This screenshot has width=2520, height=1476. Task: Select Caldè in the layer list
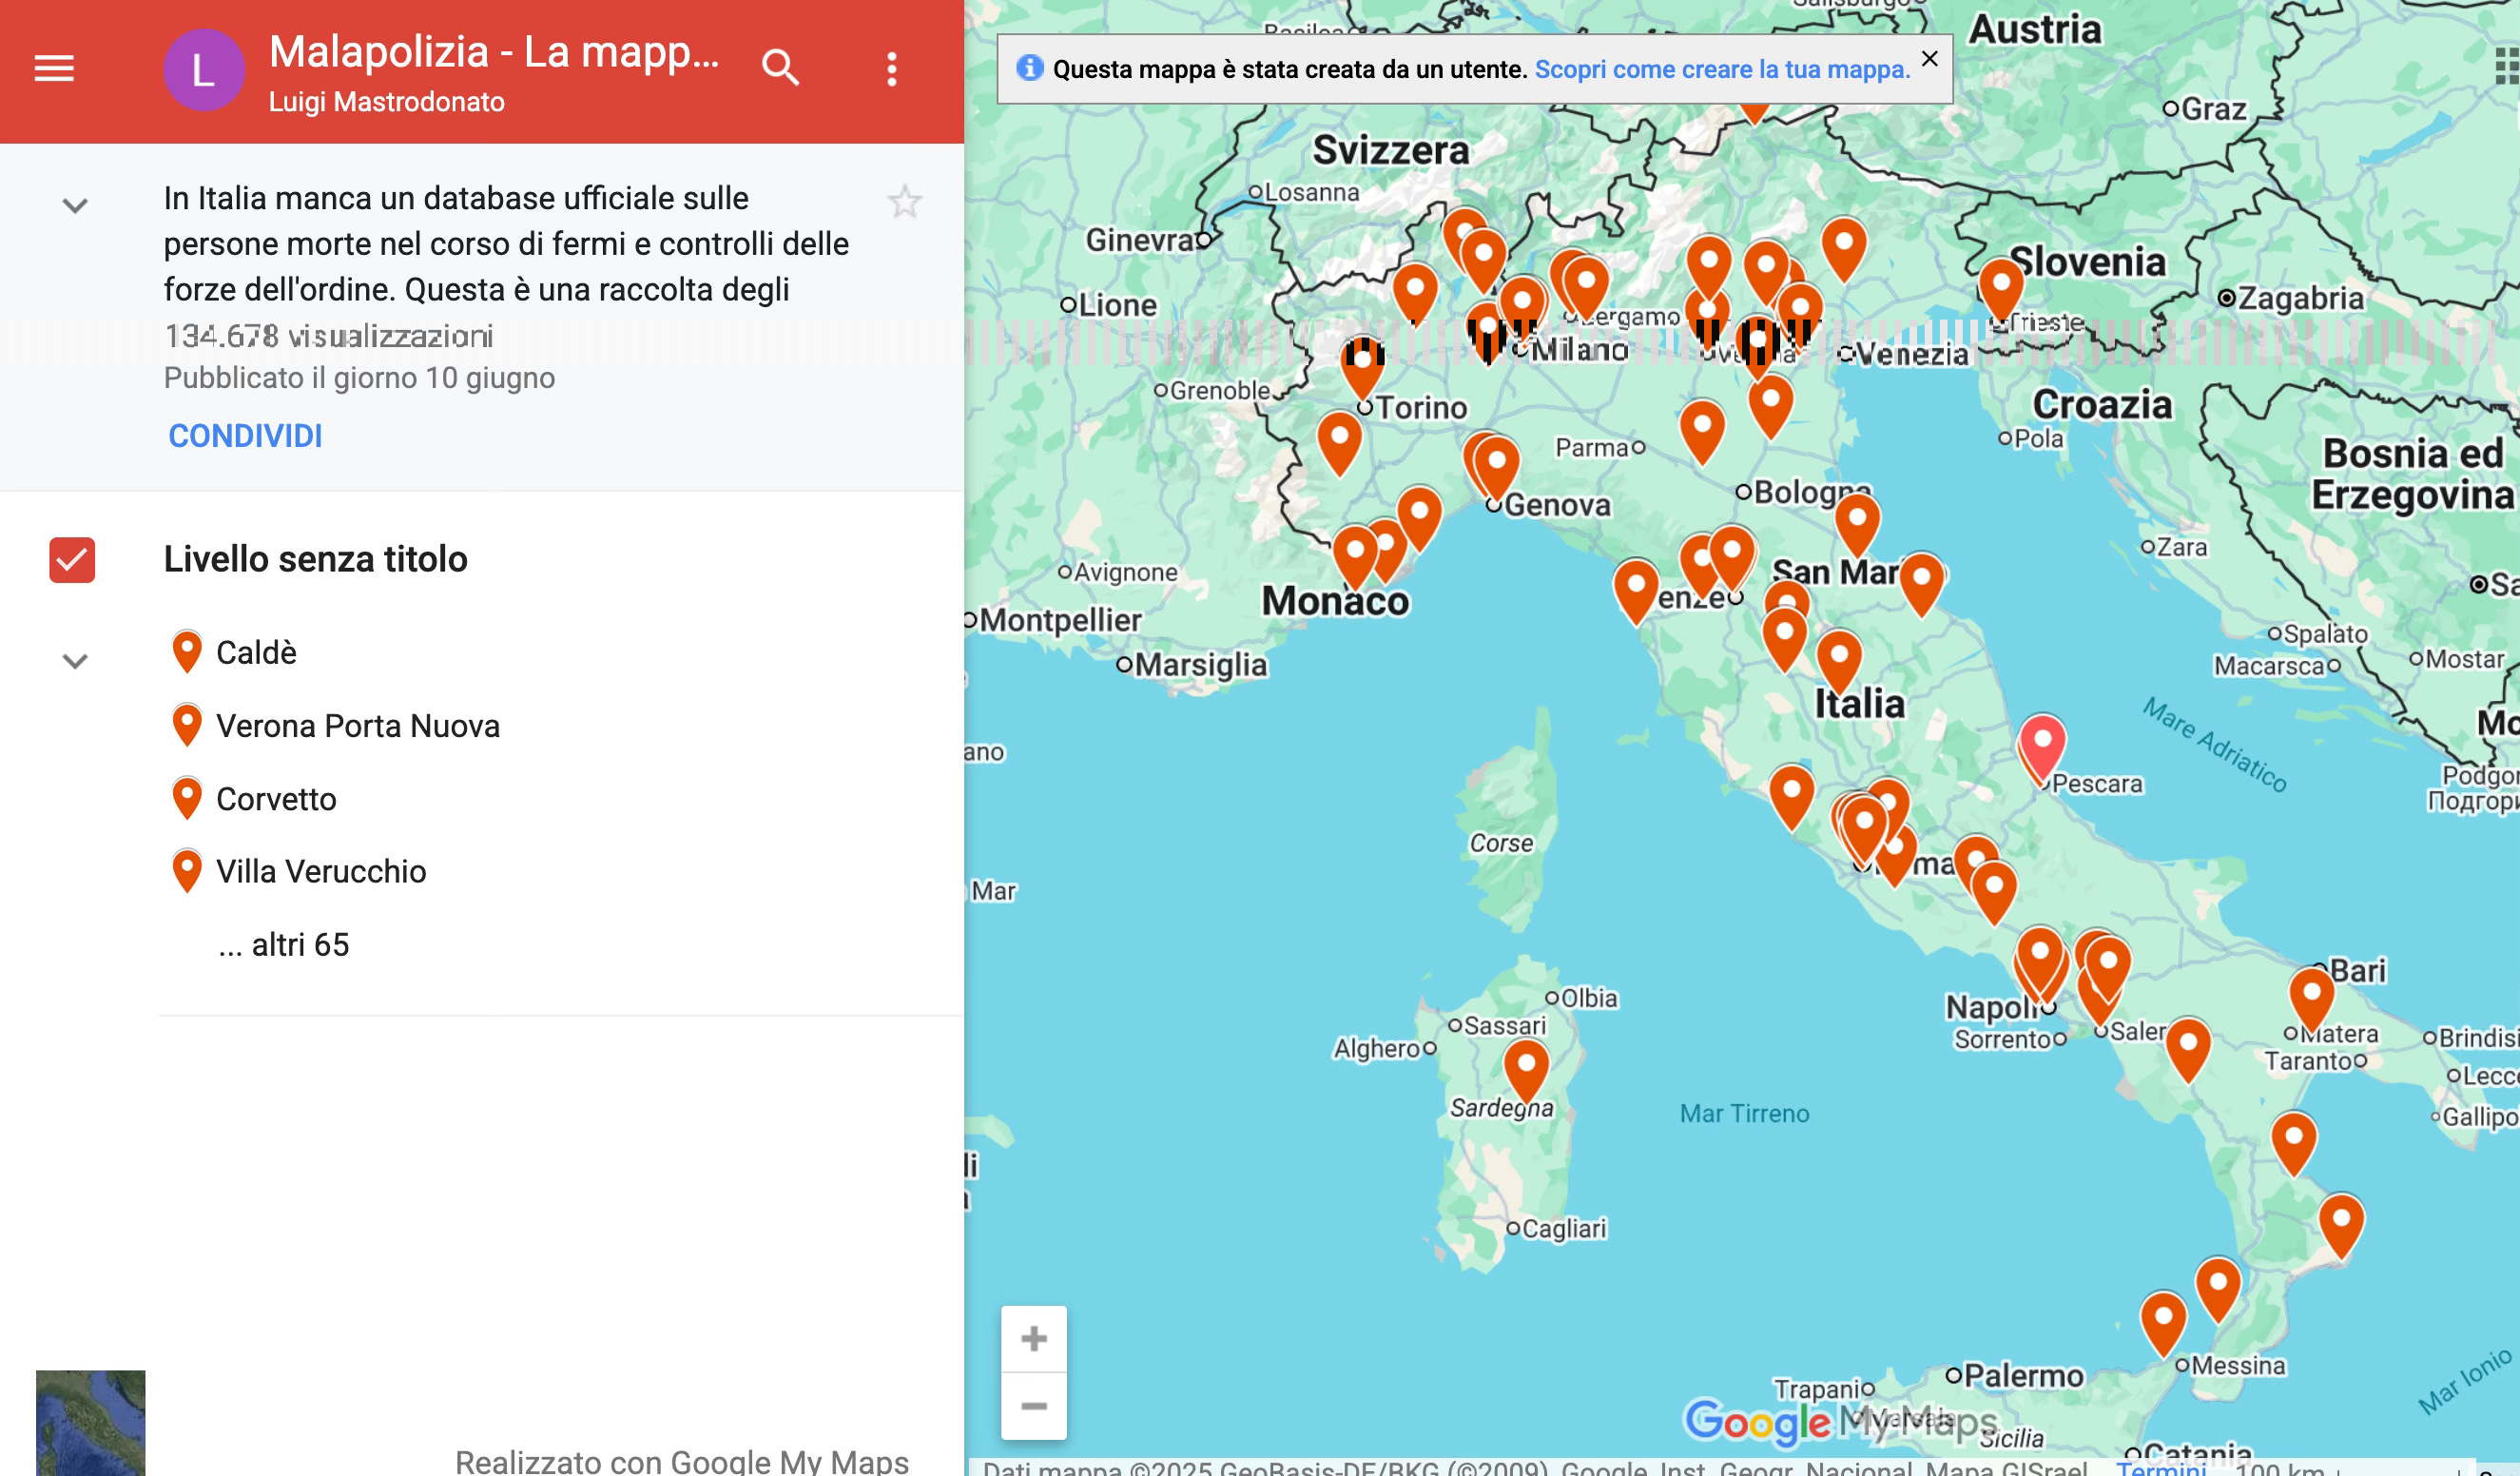point(256,652)
